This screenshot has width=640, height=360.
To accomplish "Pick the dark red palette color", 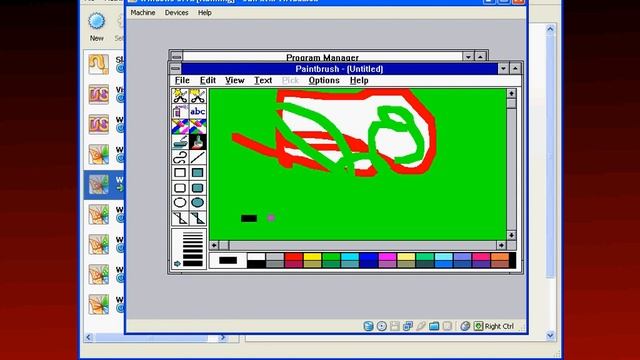I will click(293, 264).
